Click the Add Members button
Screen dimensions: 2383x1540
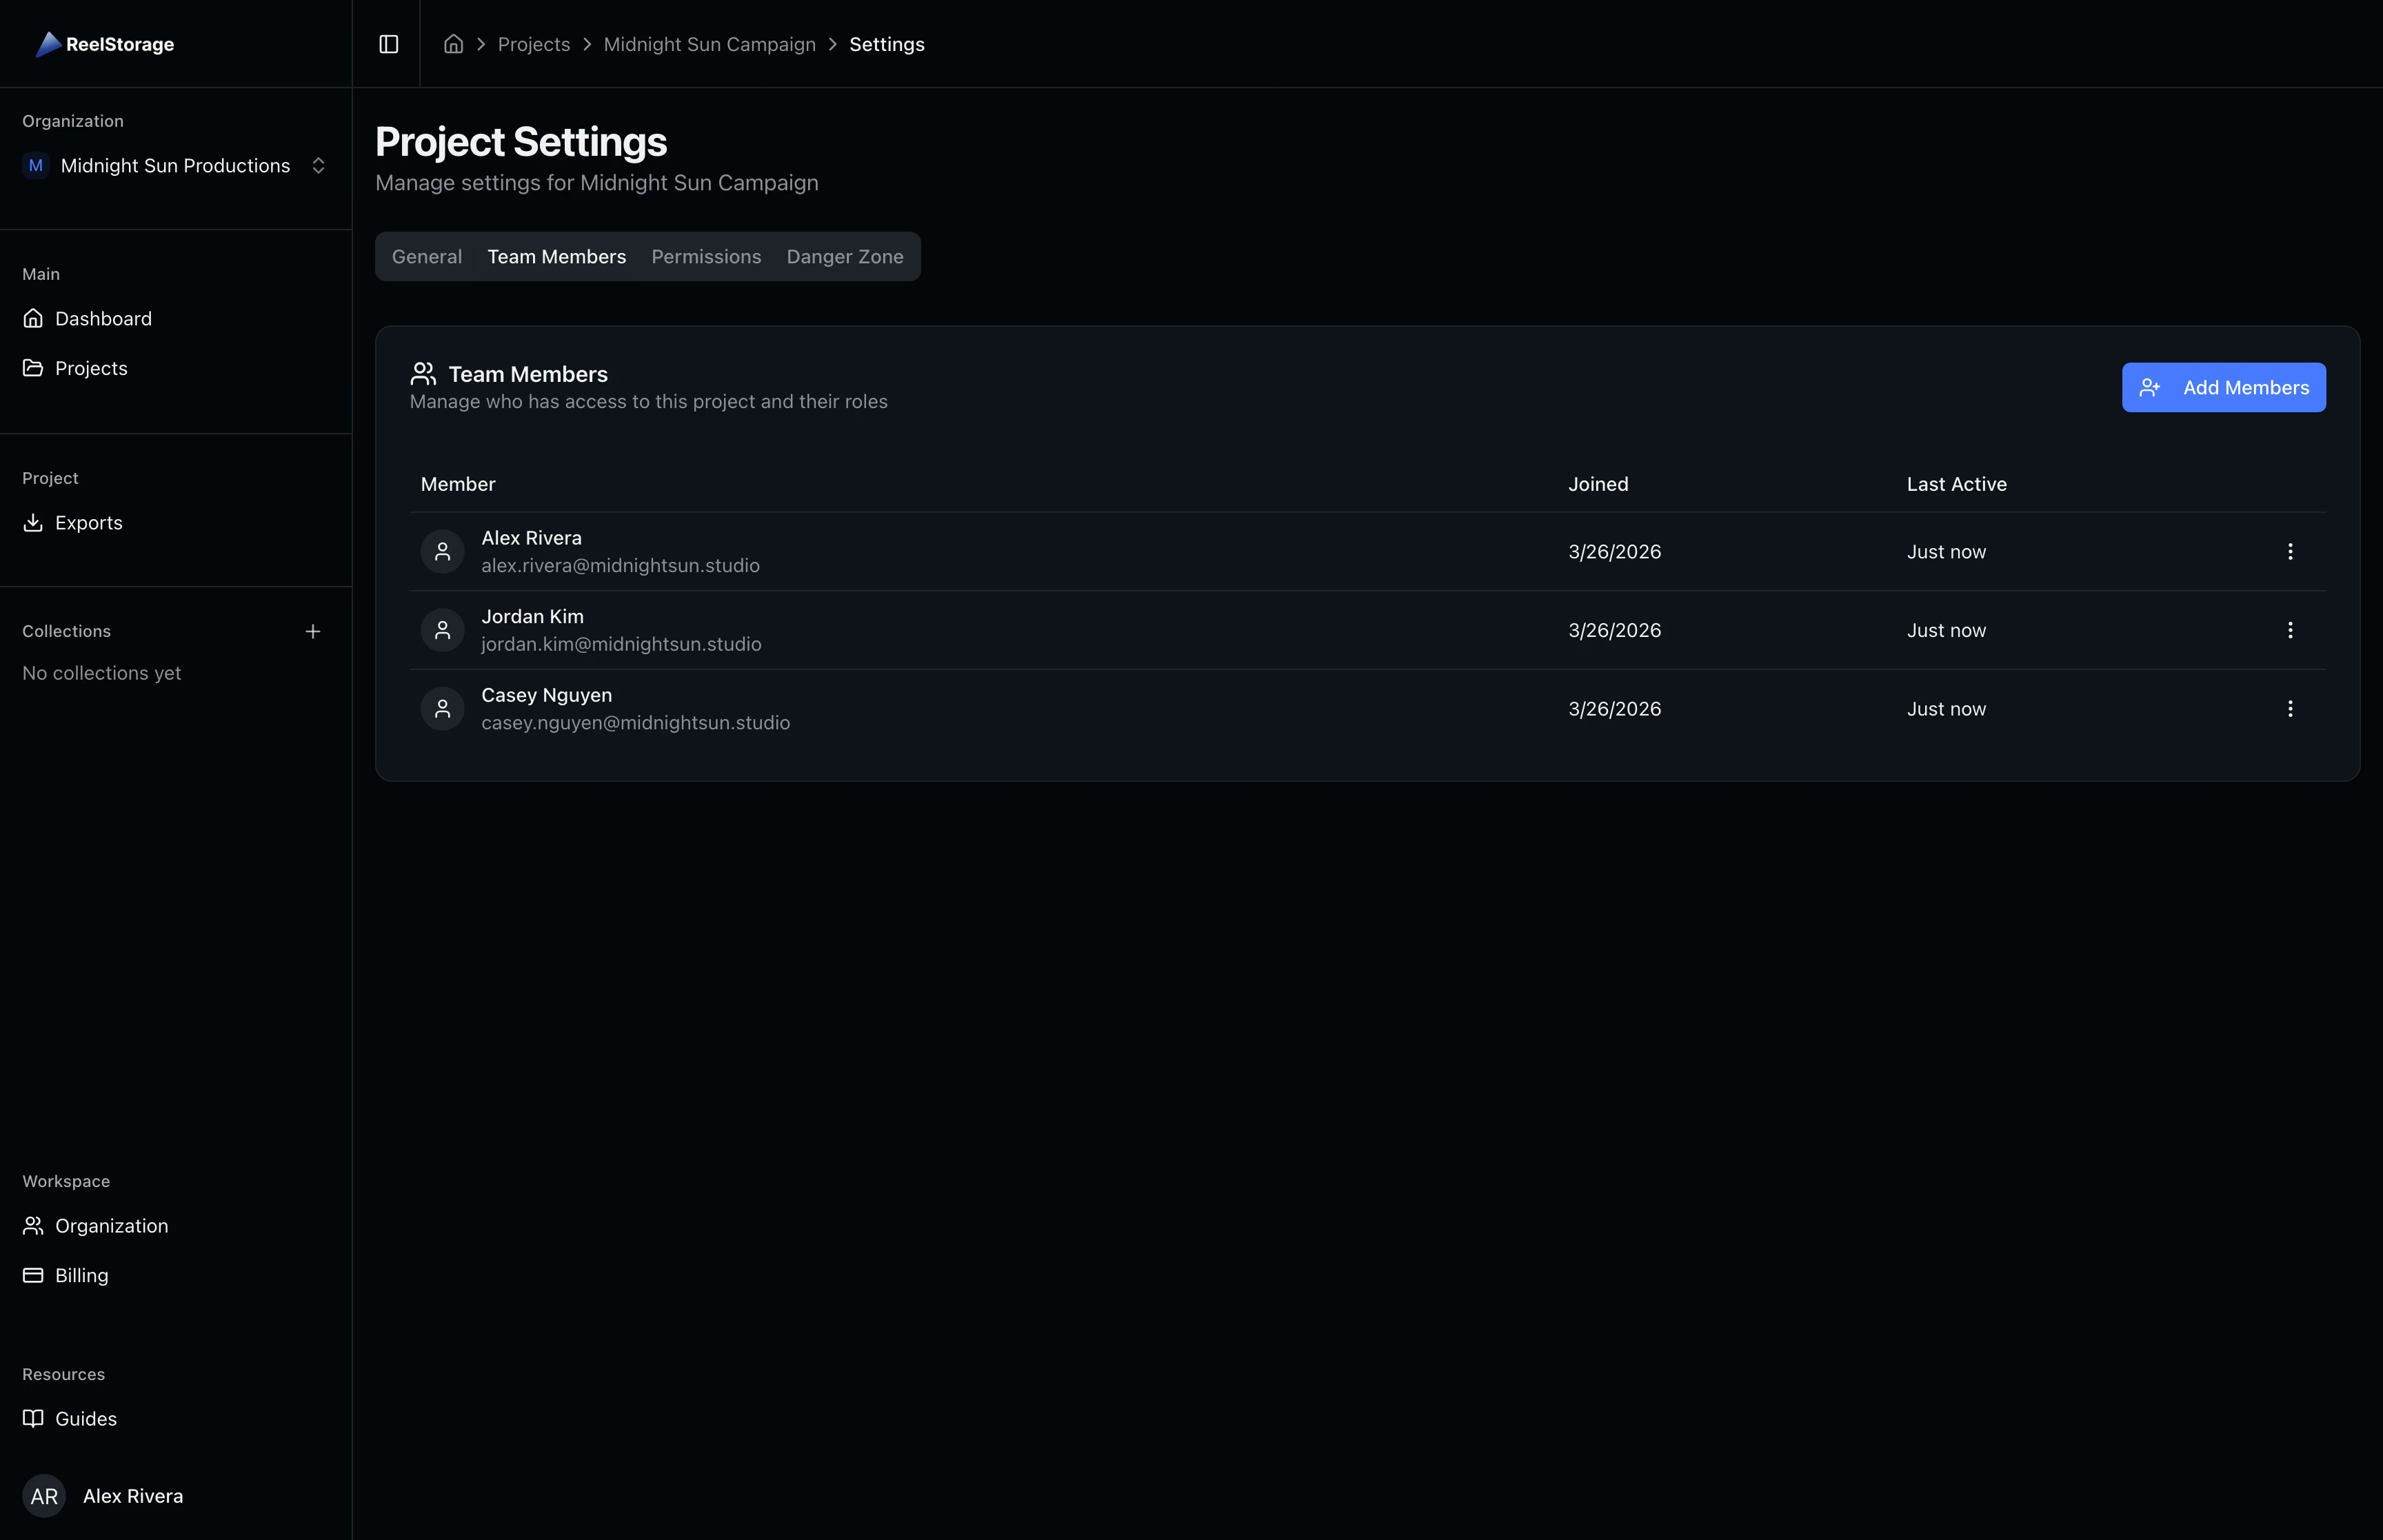2223,387
